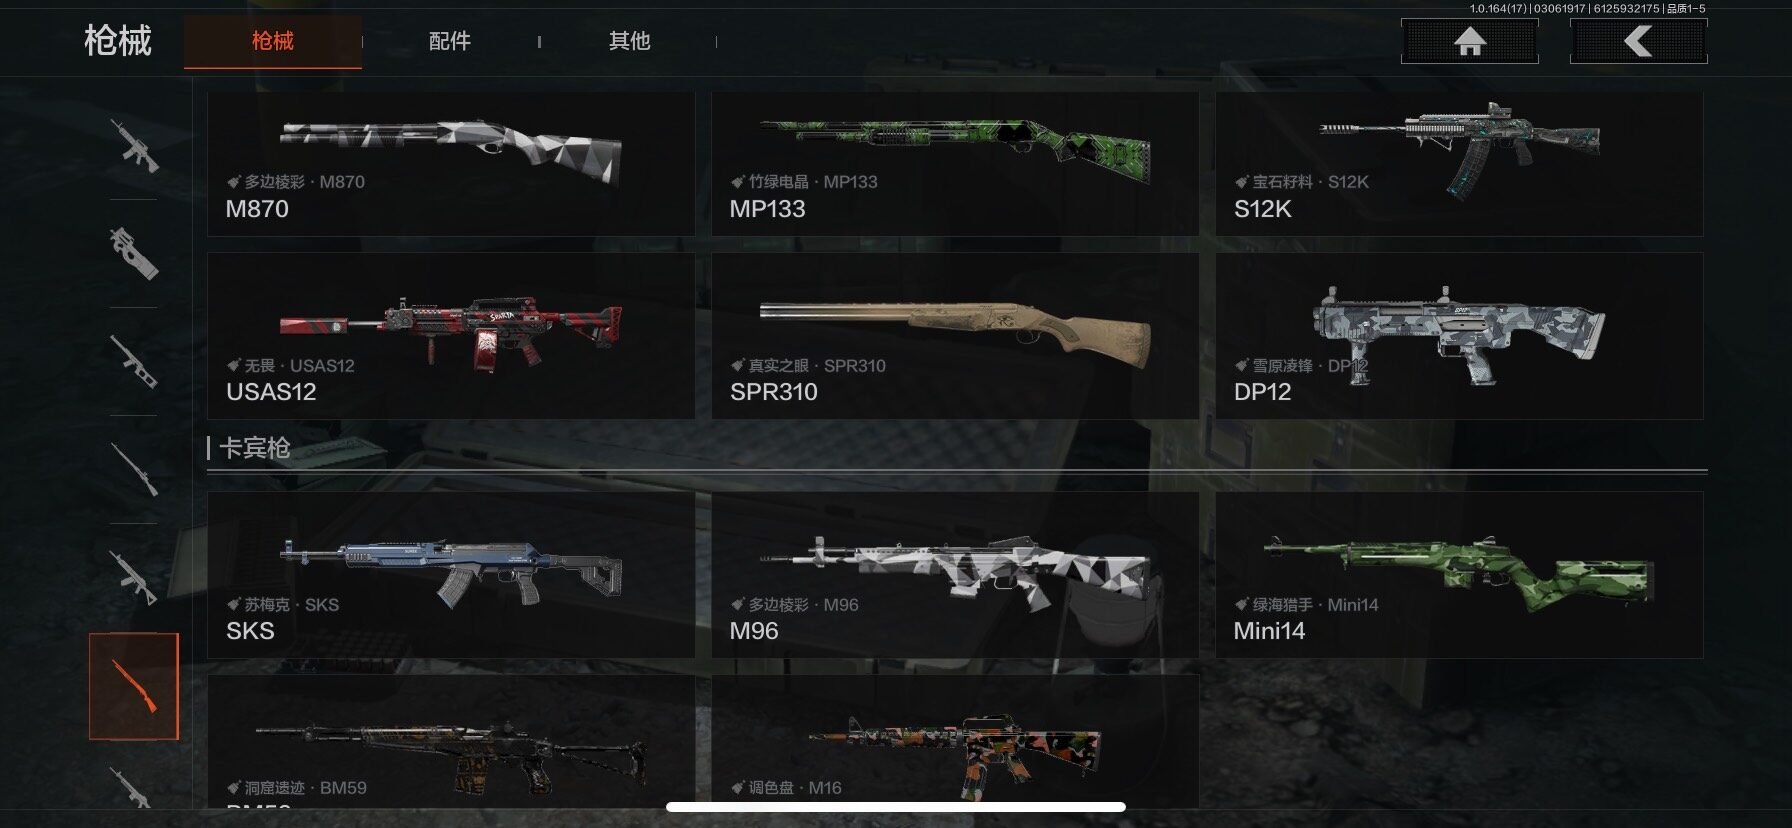This screenshot has width=1792, height=828.
Task: Choose the red USAS12 weapon card
Action: tap(451, 336)
